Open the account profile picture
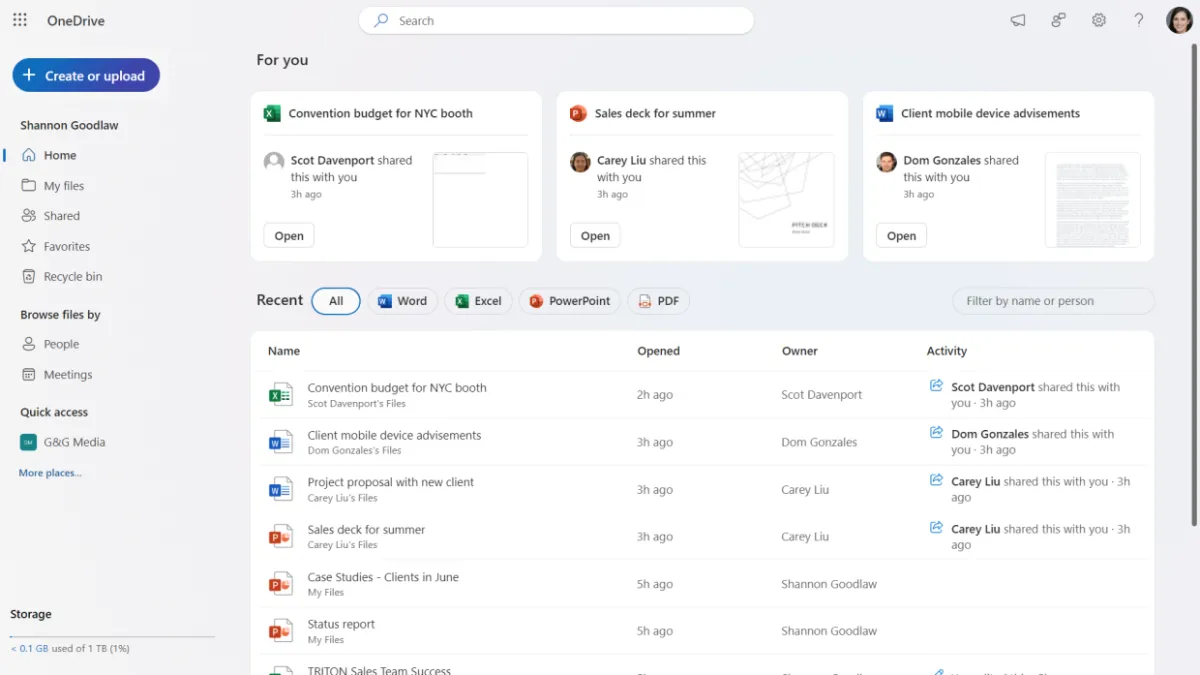The image size is (1200, 675). pos(1180,20)
